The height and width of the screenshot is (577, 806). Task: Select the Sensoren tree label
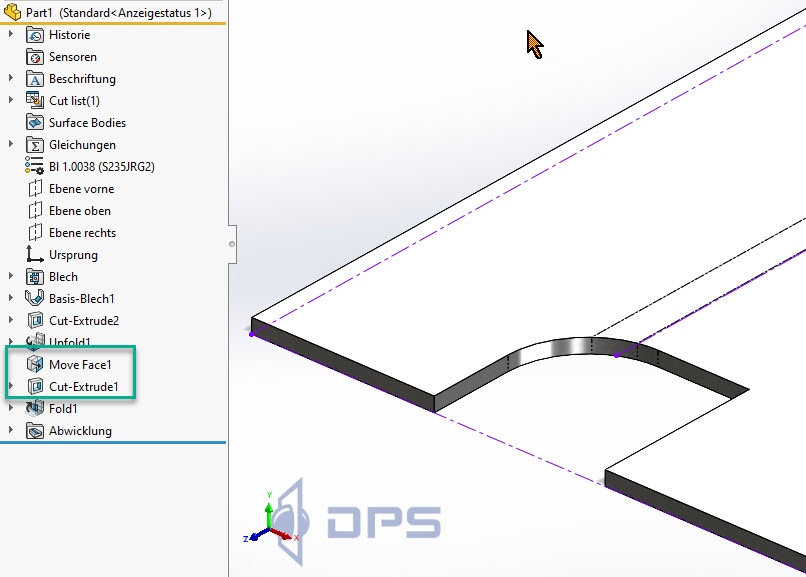(72, 57)
